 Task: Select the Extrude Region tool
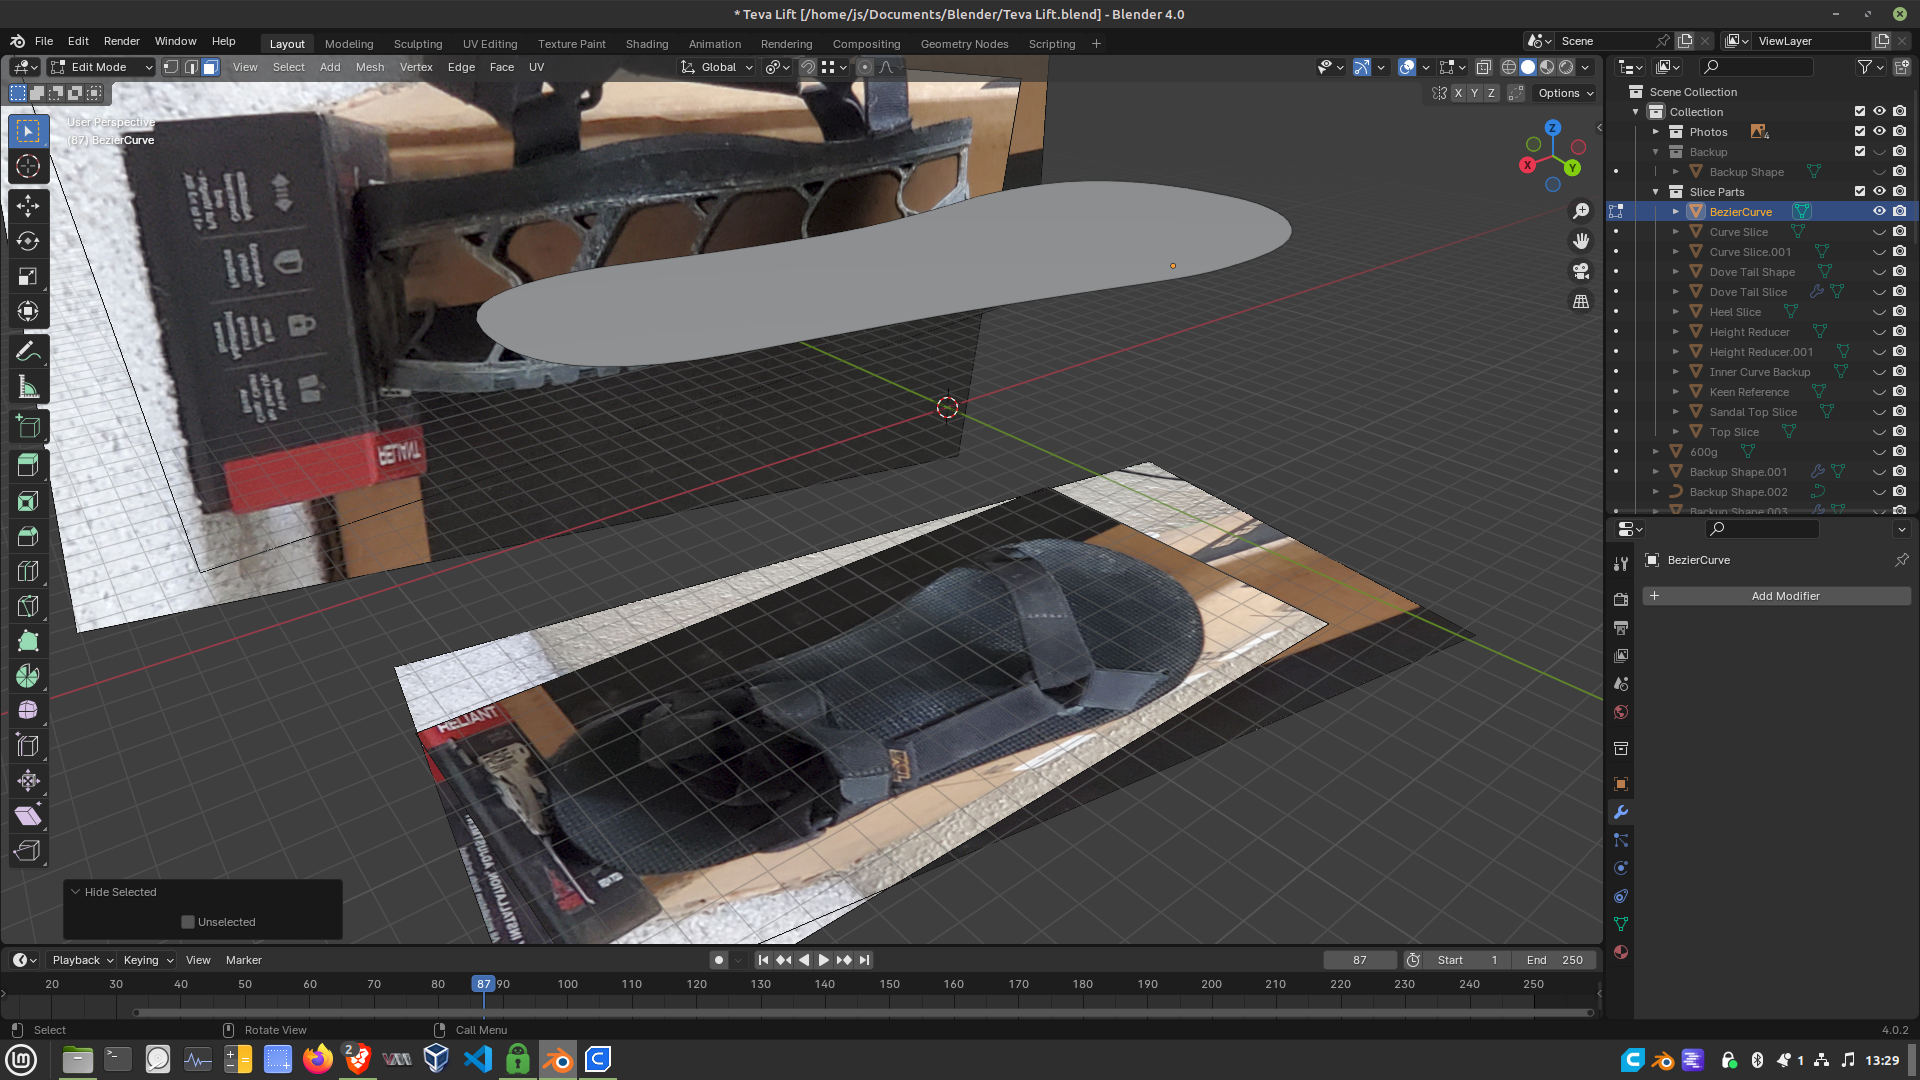click(x=28, y=464)
